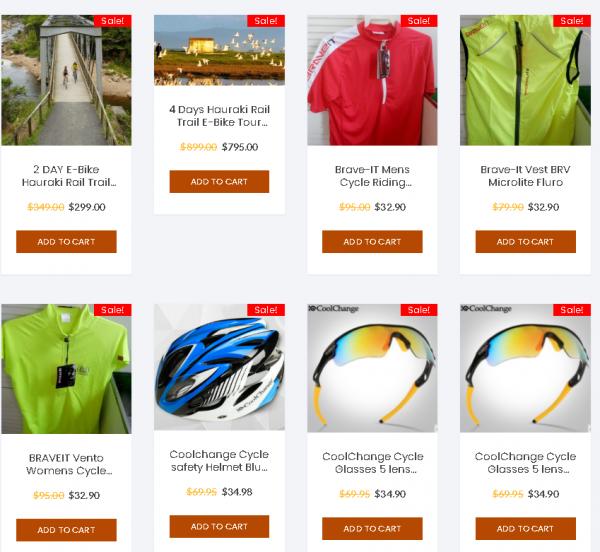
Task: Add BRAVEIT Vento Womens Cycle jersey to cart
Action: 66,530
